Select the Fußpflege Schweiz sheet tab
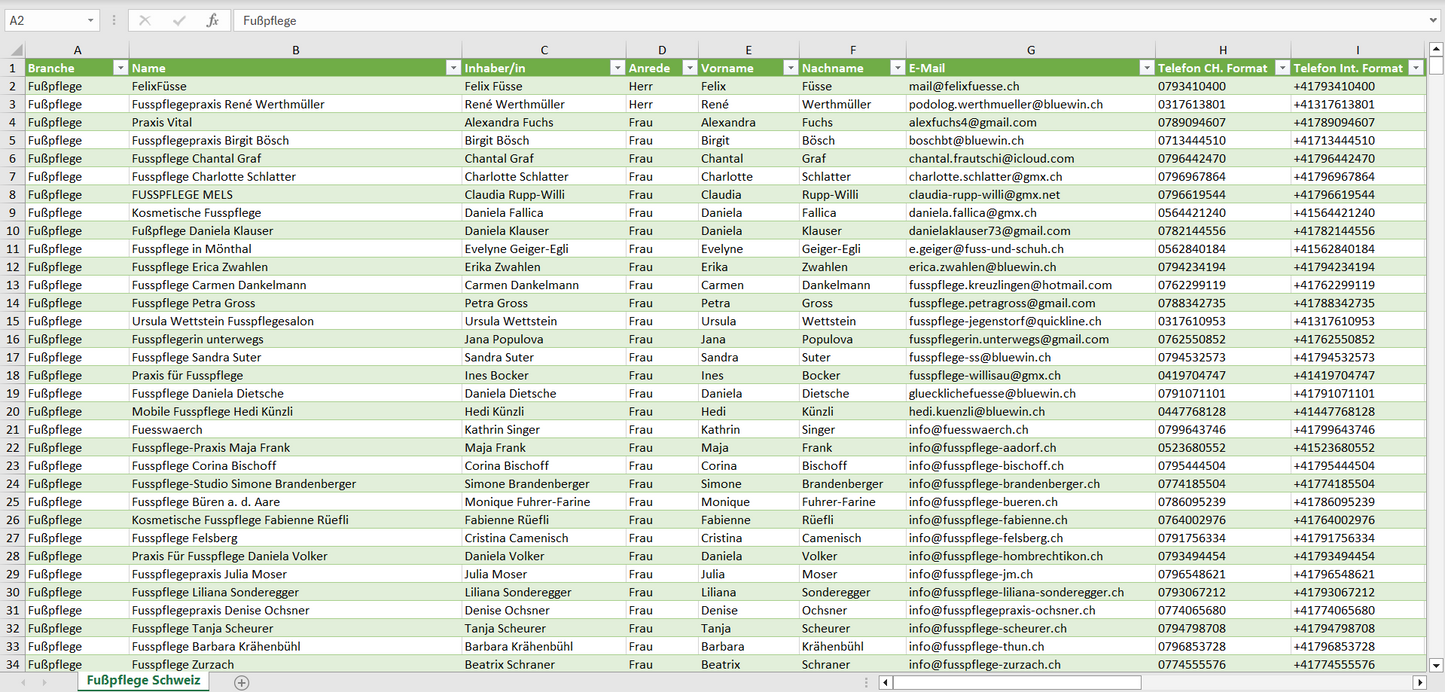Viewport: 1445px width, 692px height. pos(143,681)
